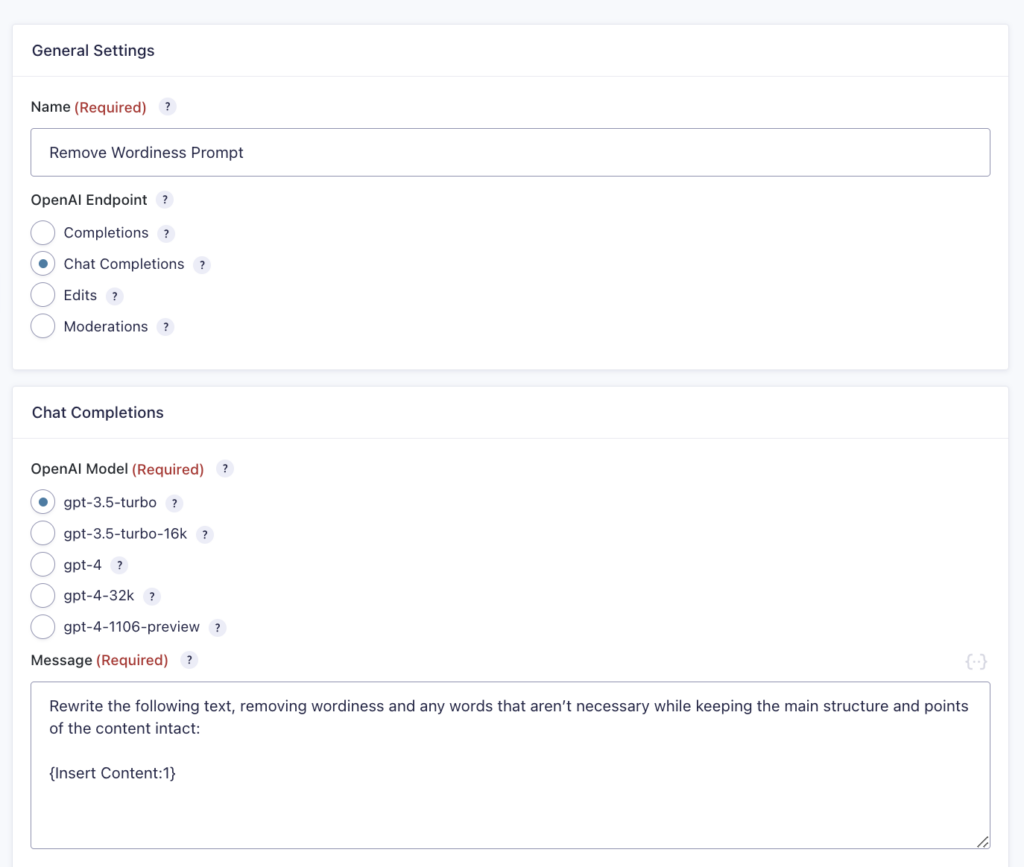This screenshot has width=1024, height=867.
Task: Click the help icon beside the Edits option
Action: (114, 296)
